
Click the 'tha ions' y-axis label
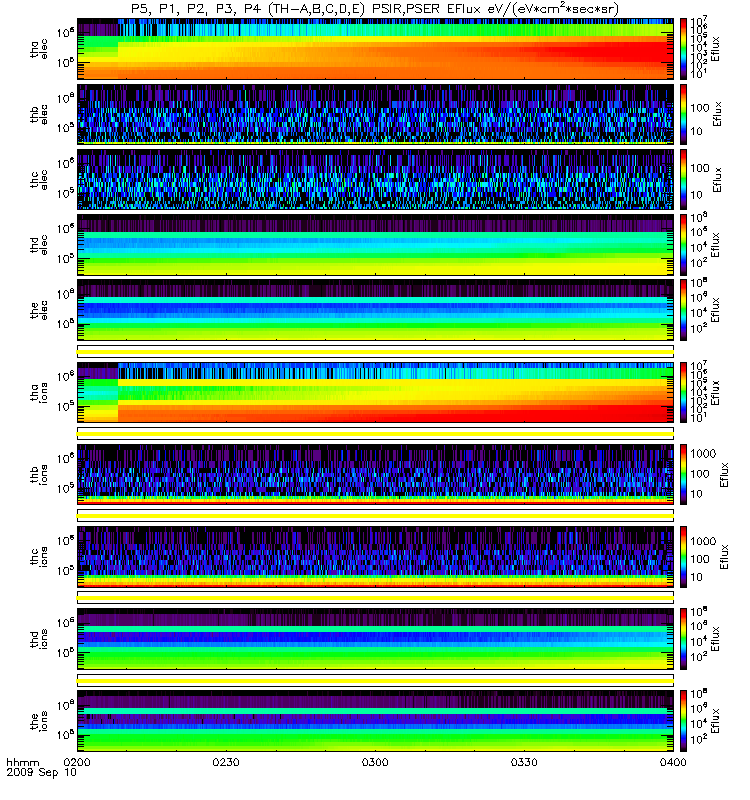39,393
